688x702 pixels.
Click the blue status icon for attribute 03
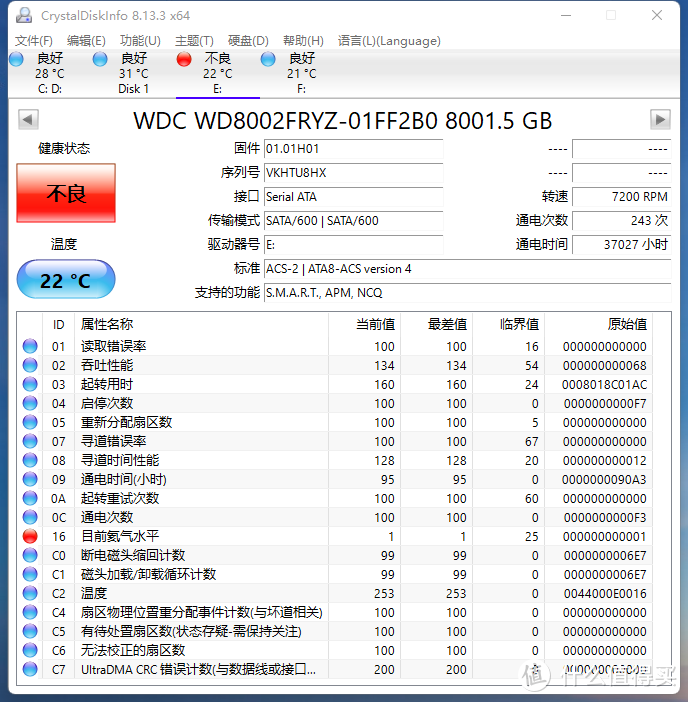point(30,384)
